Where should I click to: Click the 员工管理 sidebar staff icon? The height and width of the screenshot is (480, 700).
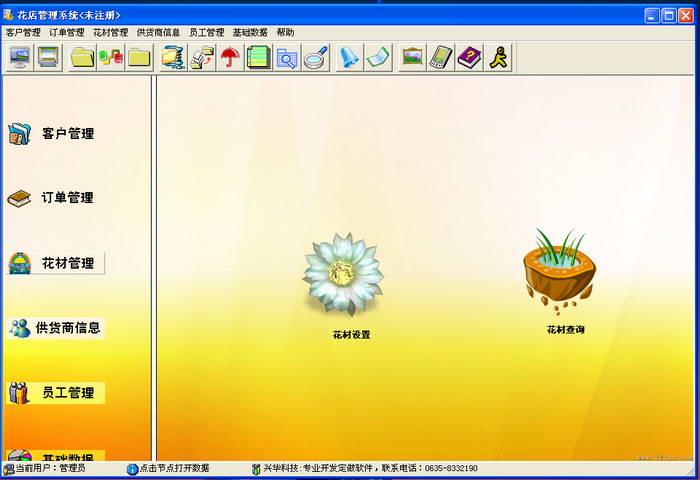tap(19, 393)
